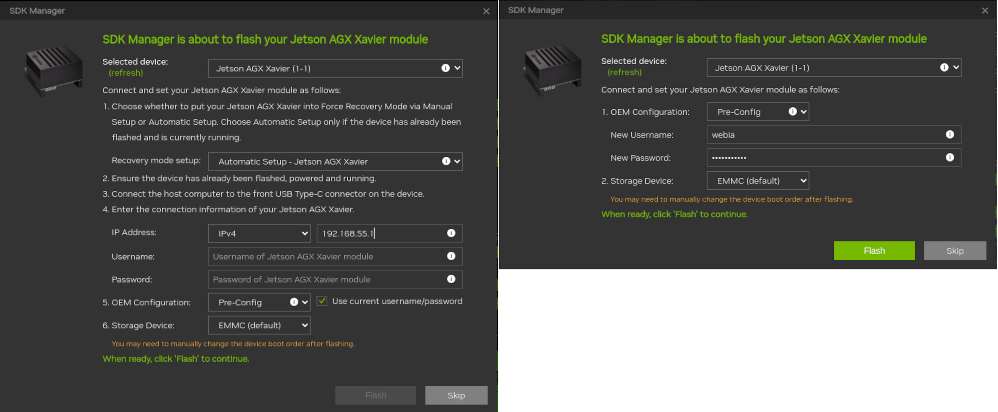Open right window OEM Configuration Pre-Config dropdown

(x=758, y=111)
